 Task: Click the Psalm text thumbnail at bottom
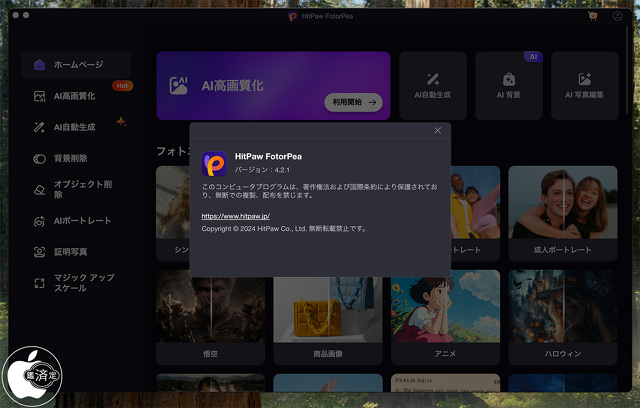tap(445, 383)
